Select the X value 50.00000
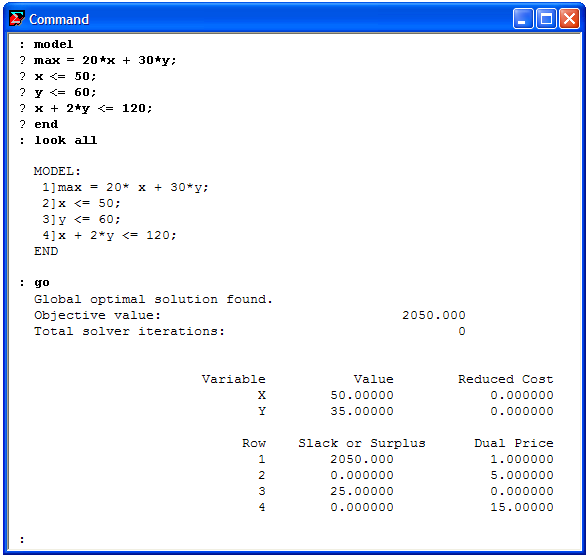 tap(362, 395)
